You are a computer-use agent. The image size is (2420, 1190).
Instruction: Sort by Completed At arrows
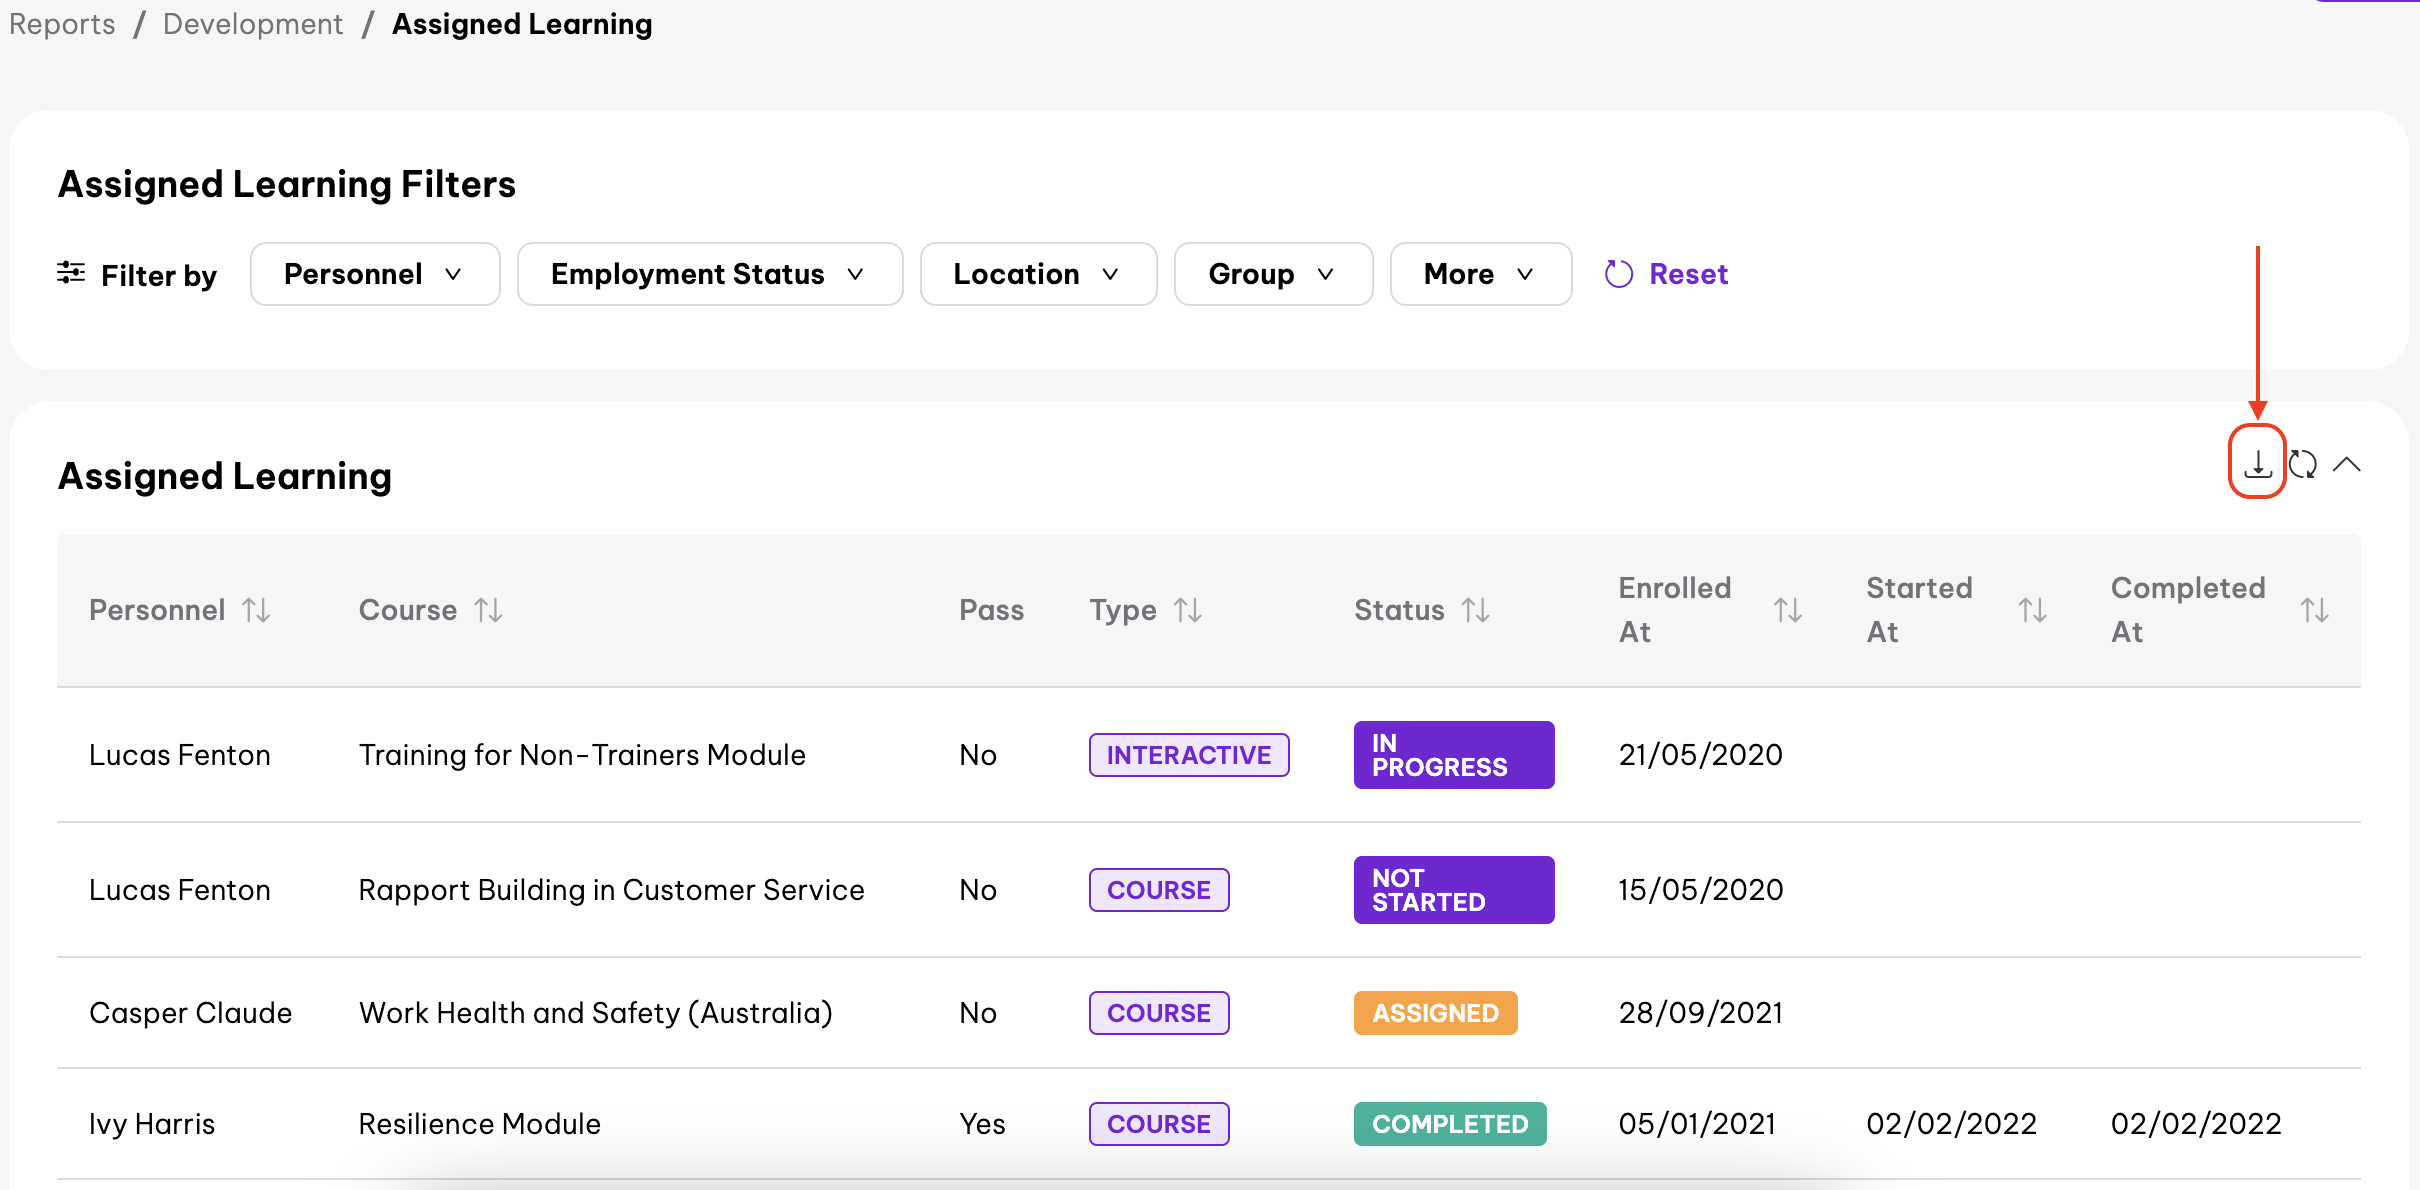[2314, 610]
